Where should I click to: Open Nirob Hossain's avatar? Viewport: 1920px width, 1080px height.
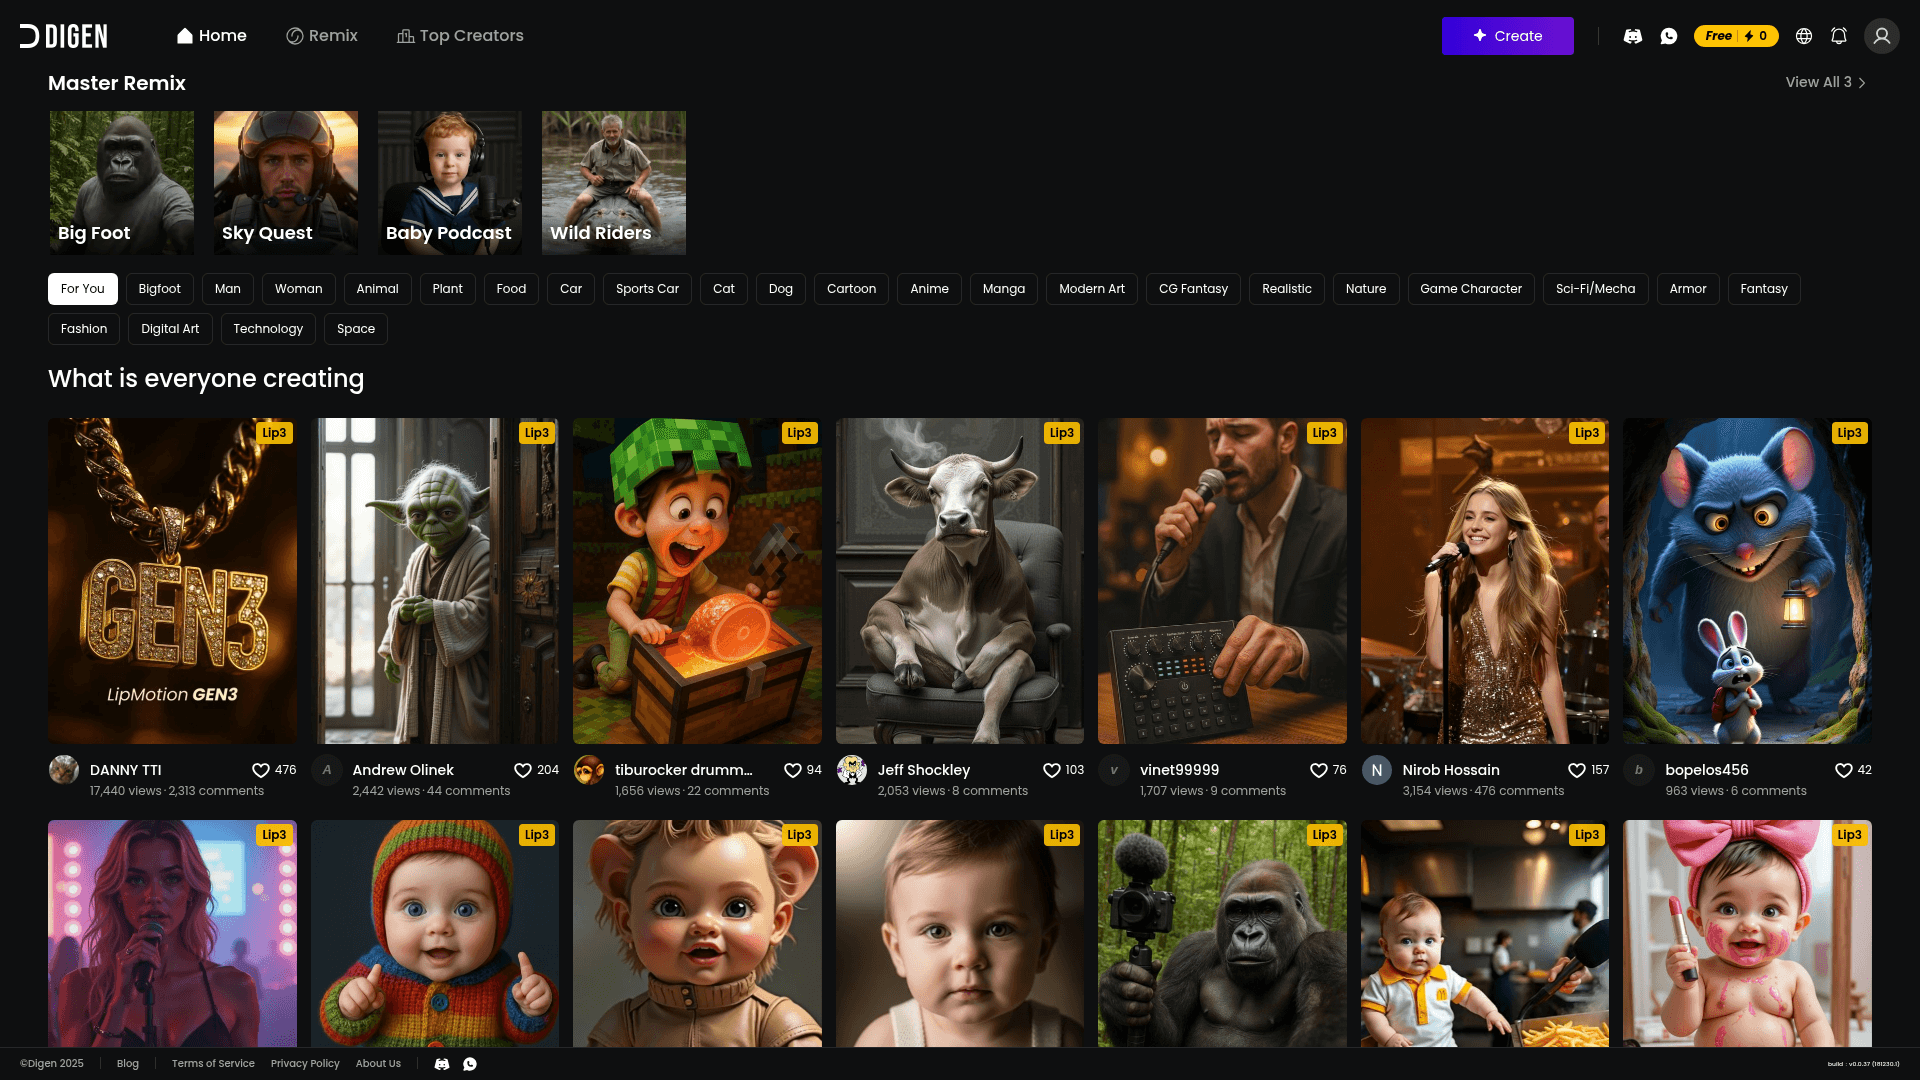pyautogui.click(x=1377, y=770)
